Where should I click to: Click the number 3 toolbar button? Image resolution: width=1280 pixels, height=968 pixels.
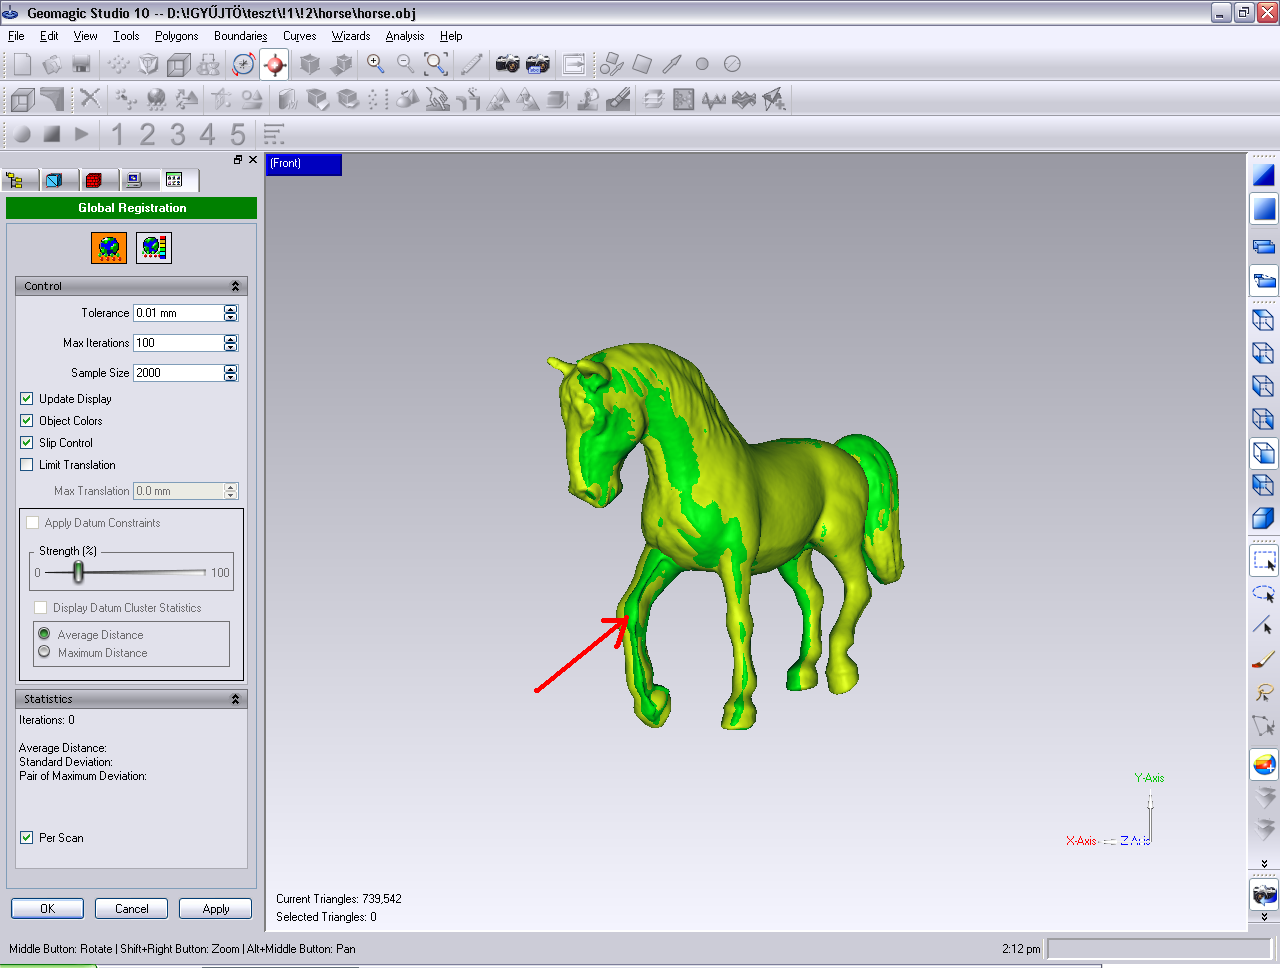(x=177, y=134)
